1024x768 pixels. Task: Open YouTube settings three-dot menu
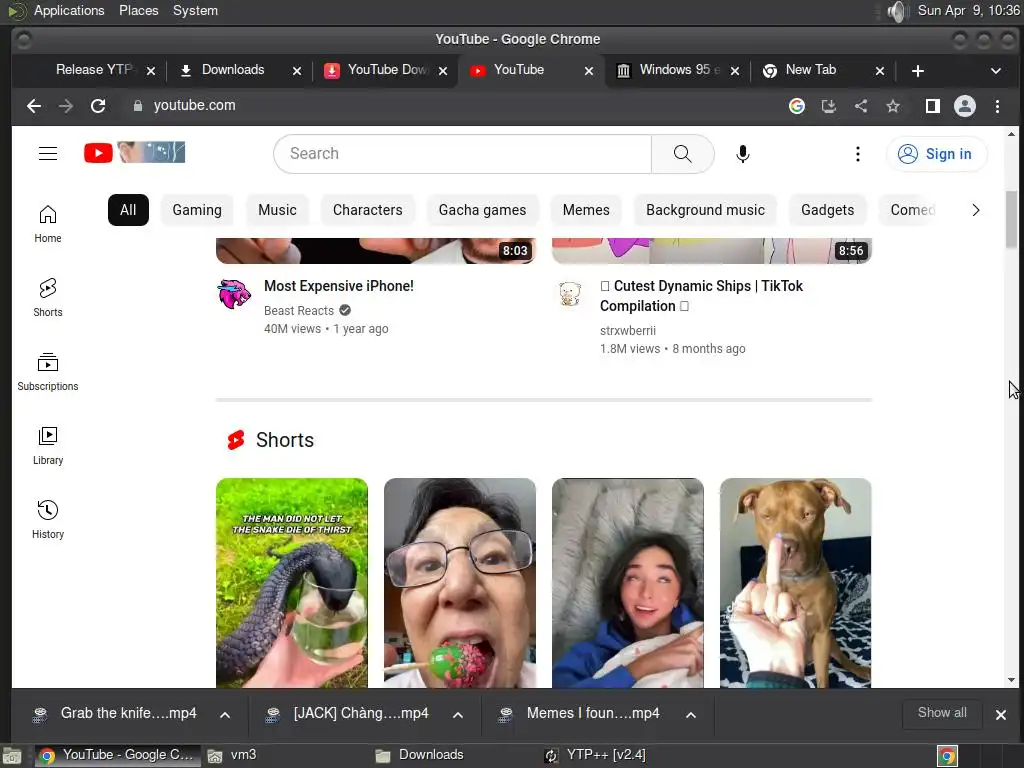[857, 153]
